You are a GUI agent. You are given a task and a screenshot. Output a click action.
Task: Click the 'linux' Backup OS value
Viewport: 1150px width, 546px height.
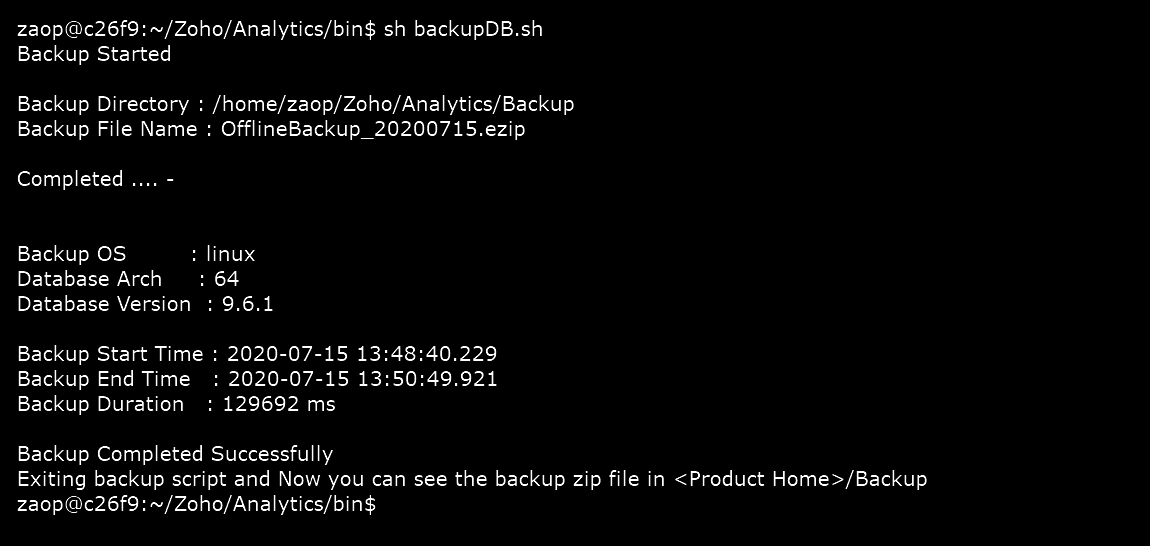coord(230,254)
